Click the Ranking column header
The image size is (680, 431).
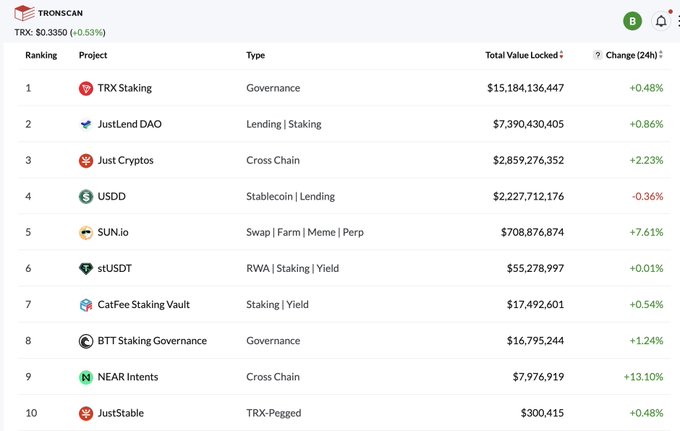(41, 55)
